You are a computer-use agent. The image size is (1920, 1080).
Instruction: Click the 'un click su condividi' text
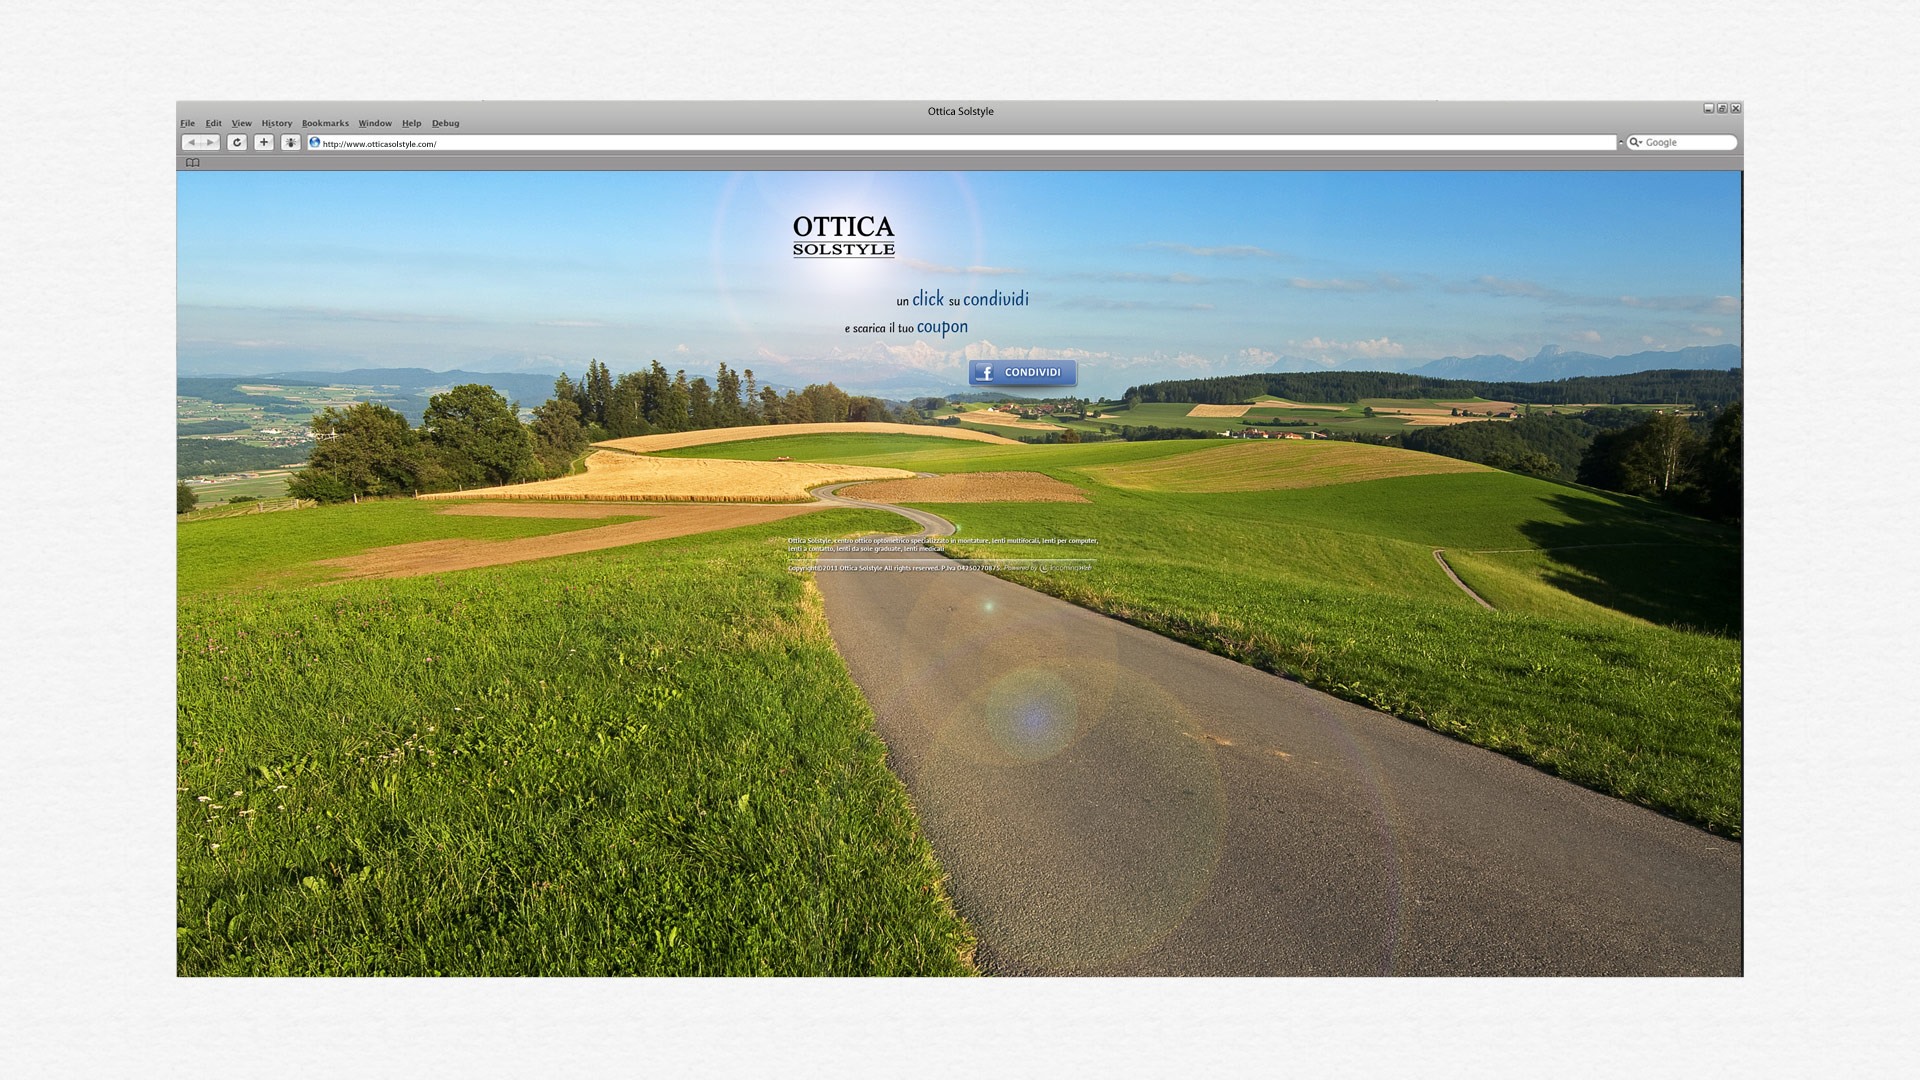(x=962, y=299)
